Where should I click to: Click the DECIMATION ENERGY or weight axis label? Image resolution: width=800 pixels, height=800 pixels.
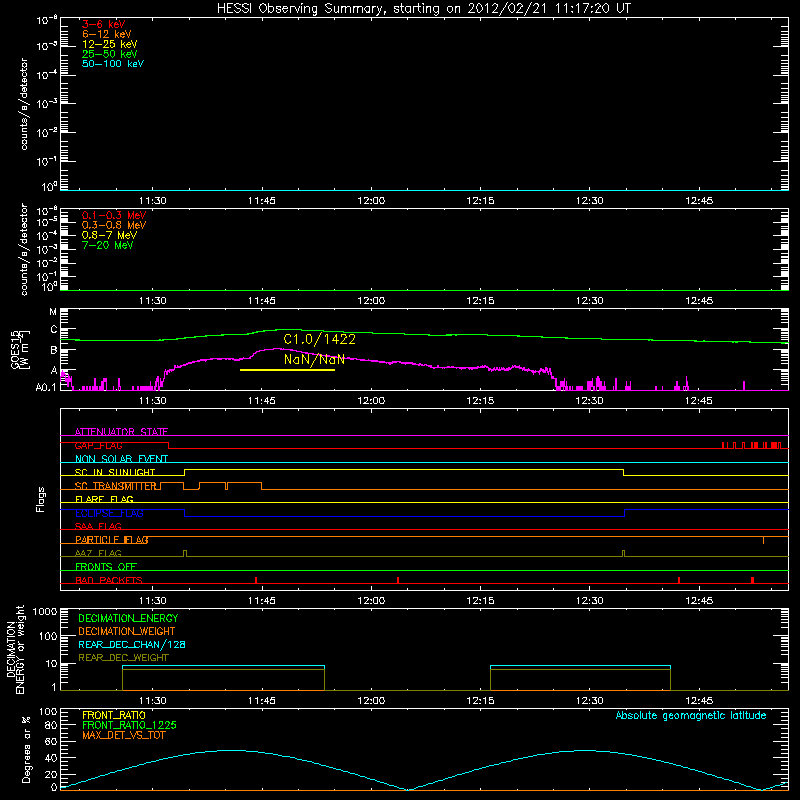point(15,649)
